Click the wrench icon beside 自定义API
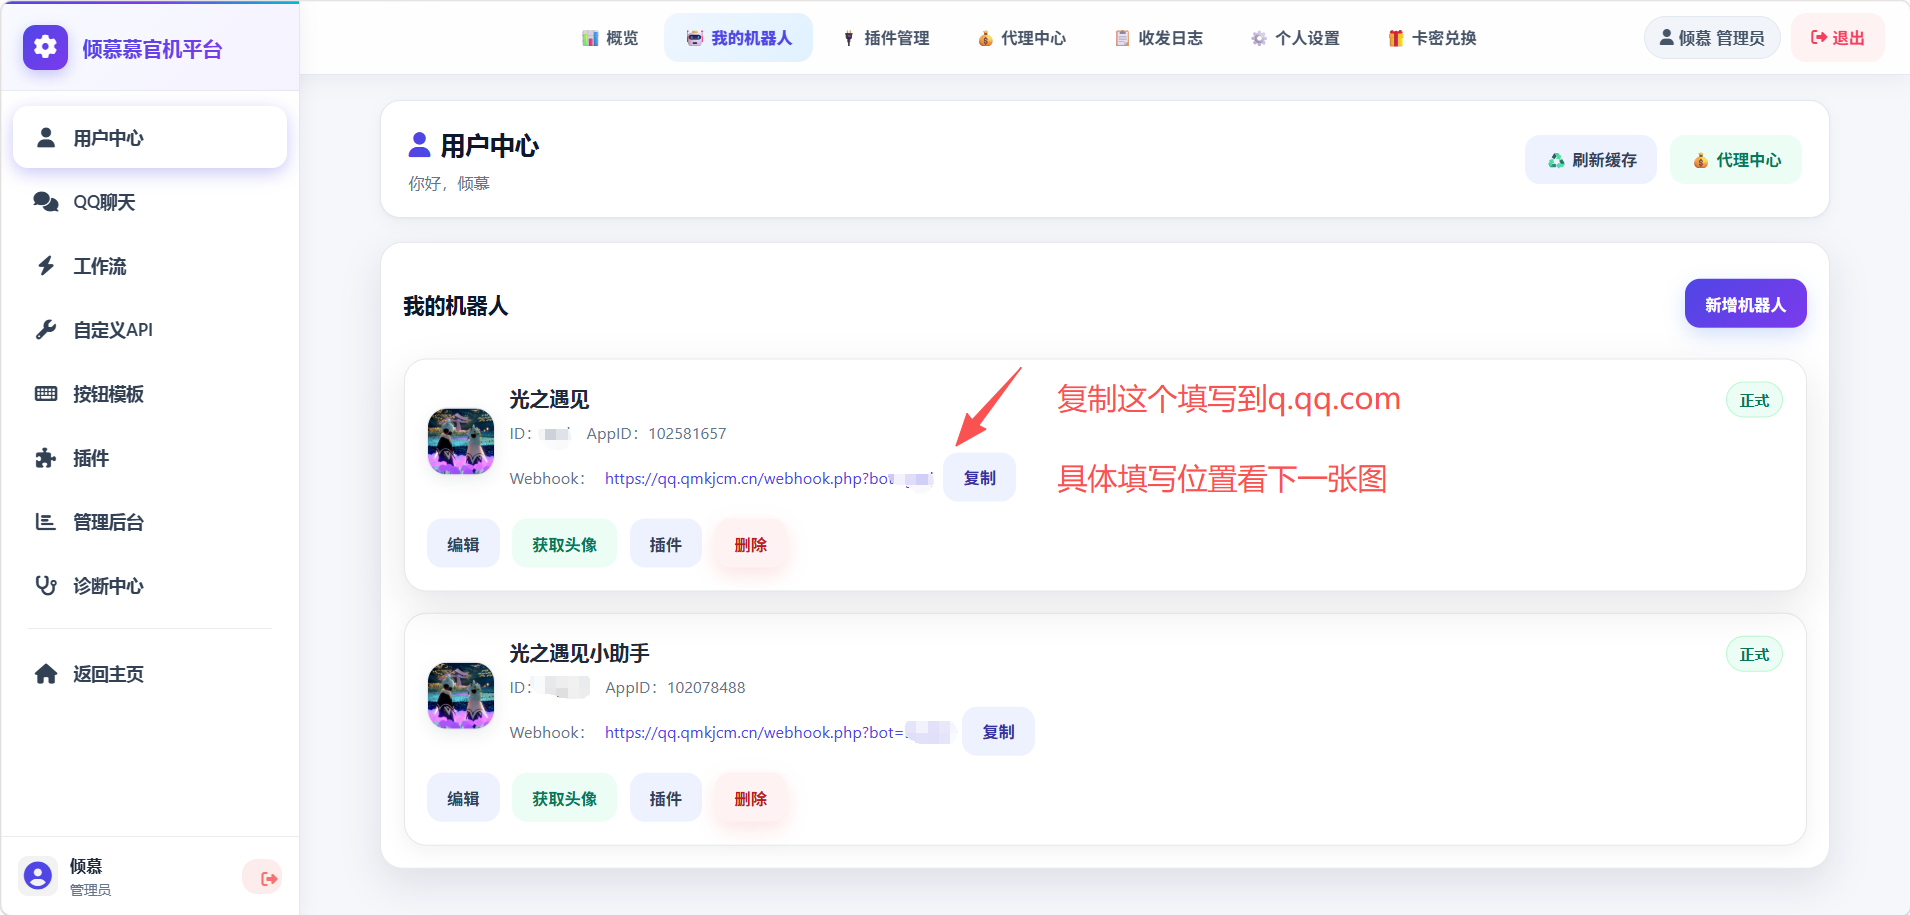Image resolution: width=1910 pixels, height=915 pixels. [46, 330]
